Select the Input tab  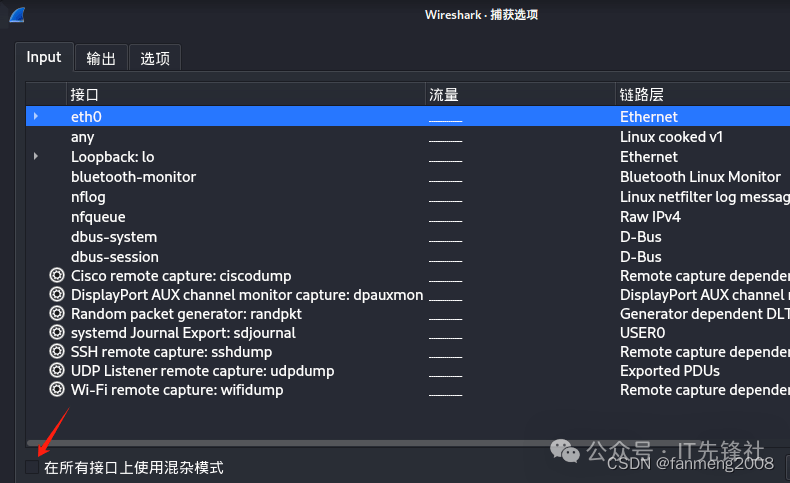(x=44, y=57)
